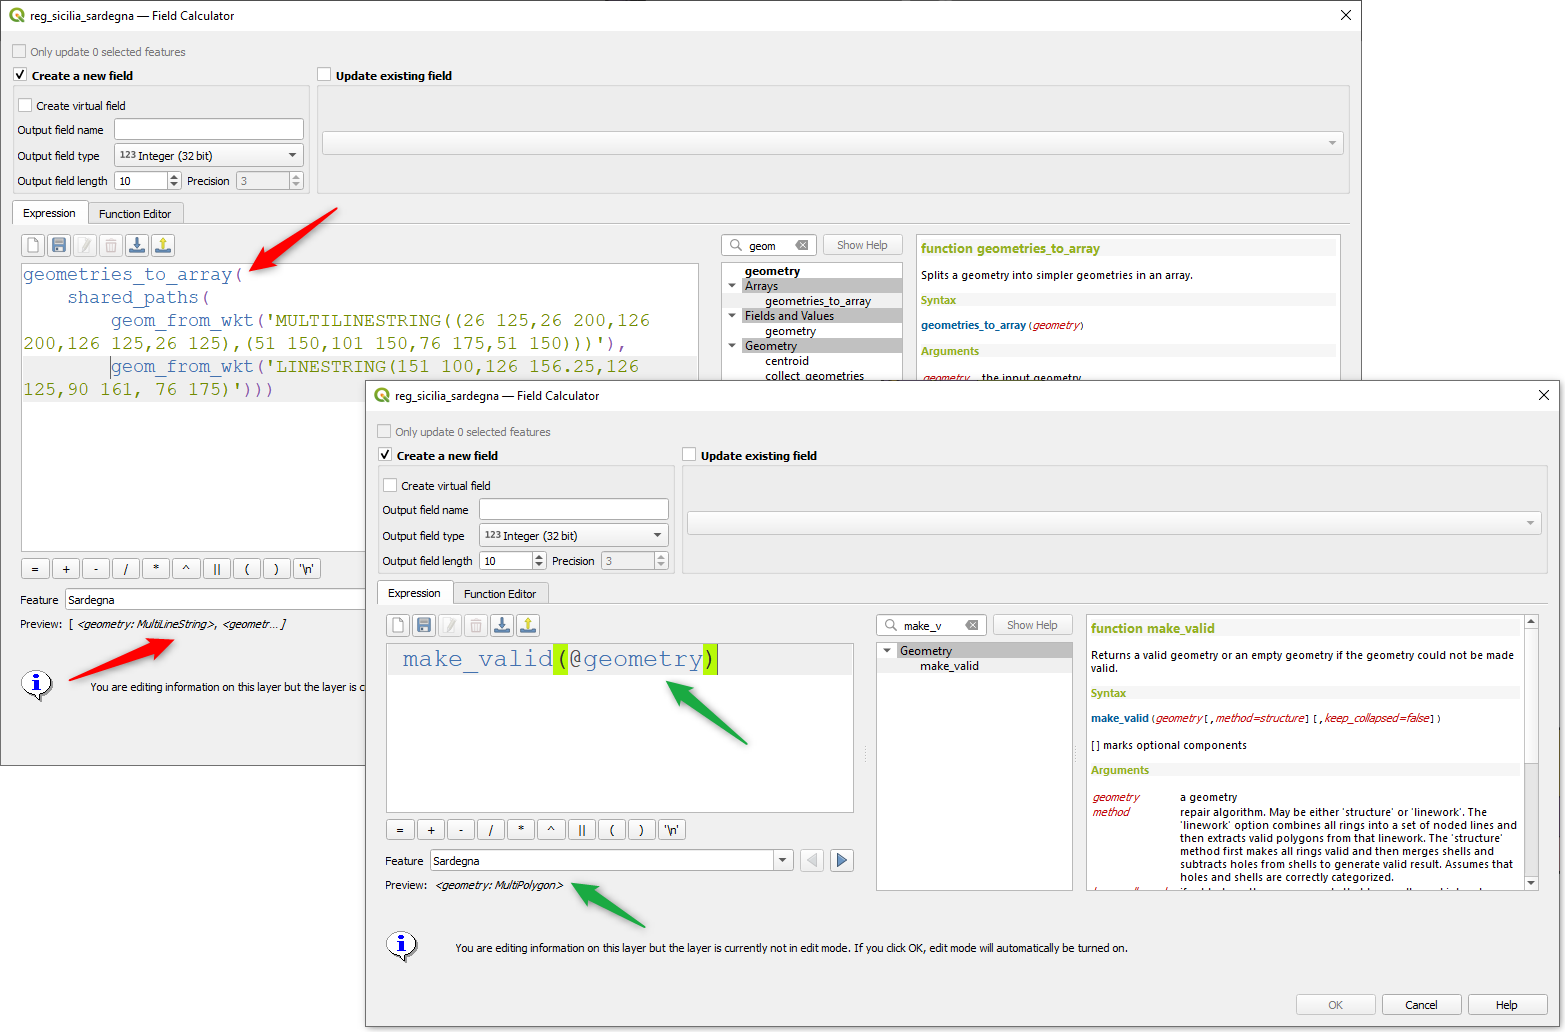Open Function Editor tab in back dialog
The height and width of the screenshot is (1032, 1565).
135,214
